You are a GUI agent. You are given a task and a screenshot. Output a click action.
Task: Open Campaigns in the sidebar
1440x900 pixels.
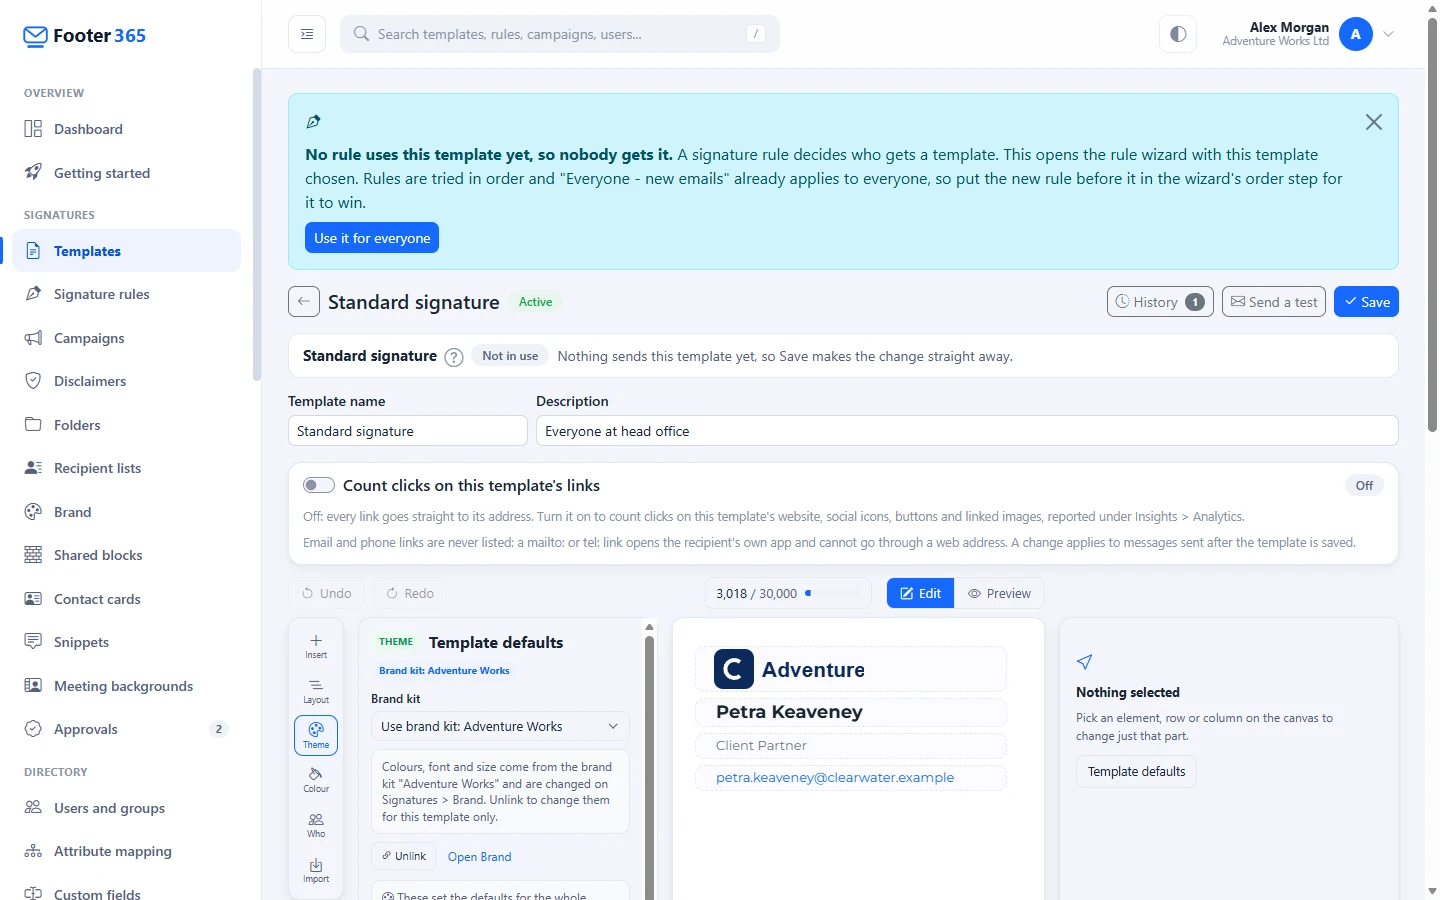pos(126,338)
